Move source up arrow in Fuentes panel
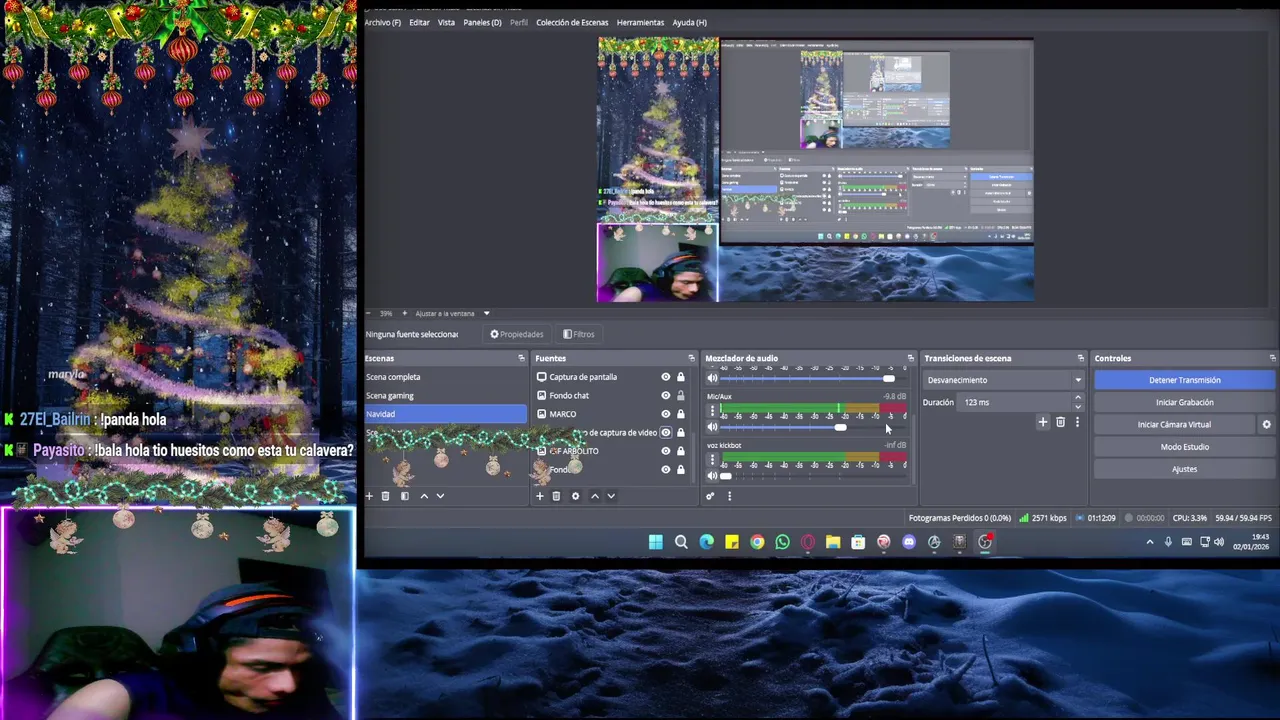Screen dimensions: 1280x720 click(x=595, y=496)
